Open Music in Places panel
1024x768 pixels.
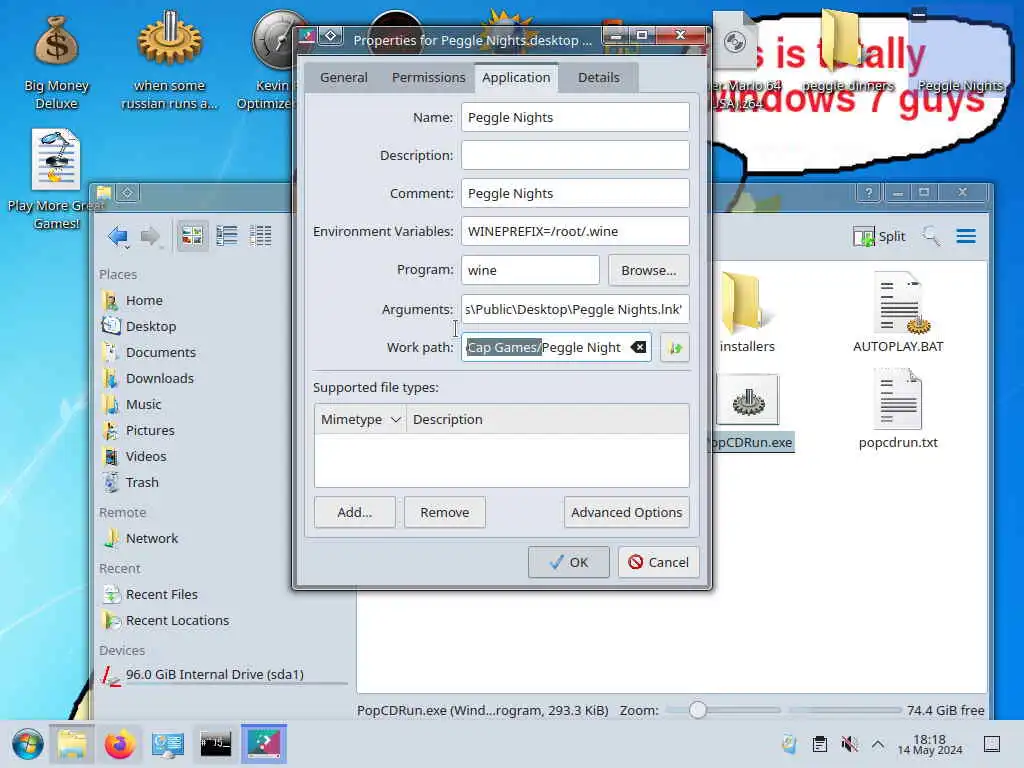pos(143,404)
